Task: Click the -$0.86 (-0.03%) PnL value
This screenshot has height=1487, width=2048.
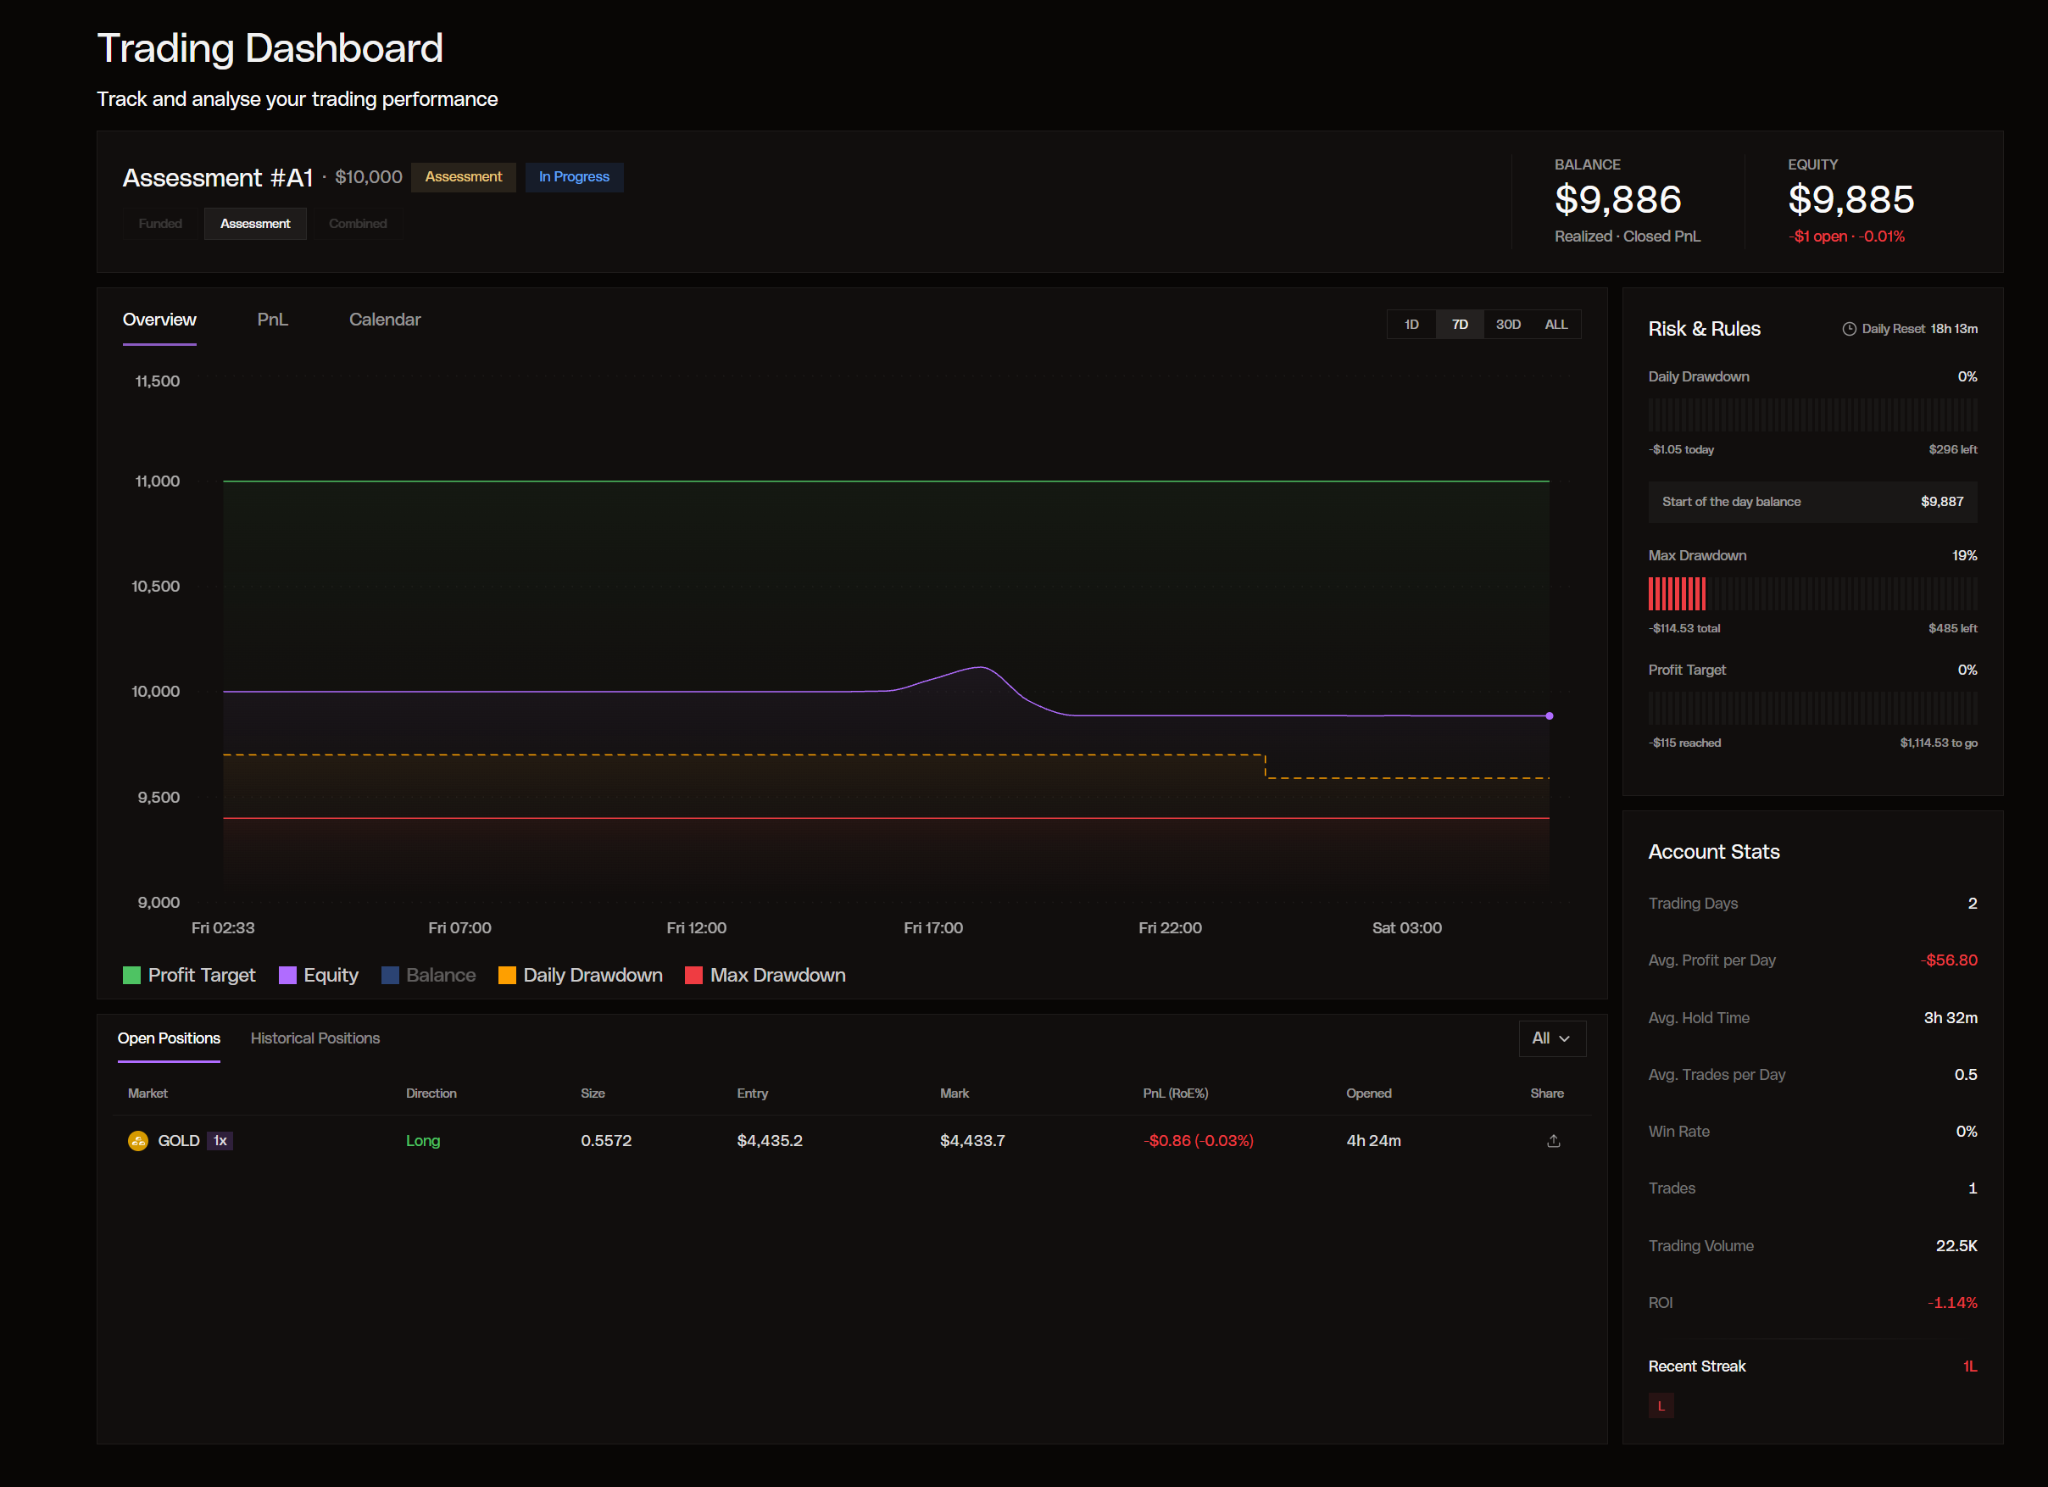Action: click(1199, 1141)
